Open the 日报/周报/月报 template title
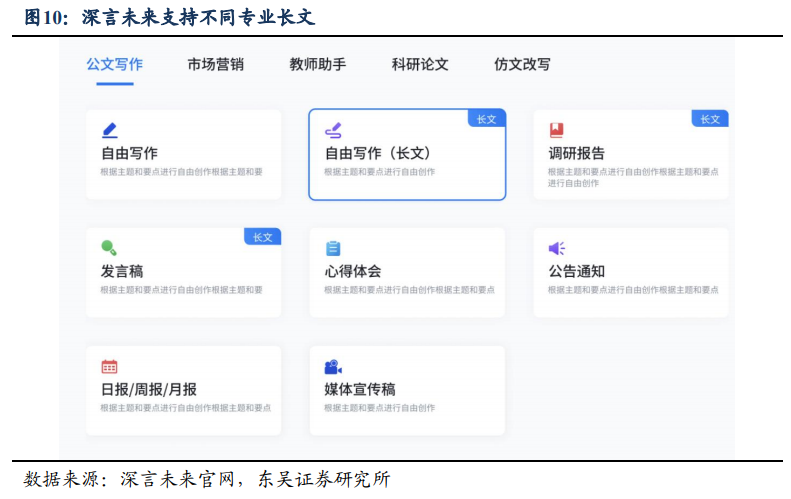The image size is (791, 499). pos(149,389)
